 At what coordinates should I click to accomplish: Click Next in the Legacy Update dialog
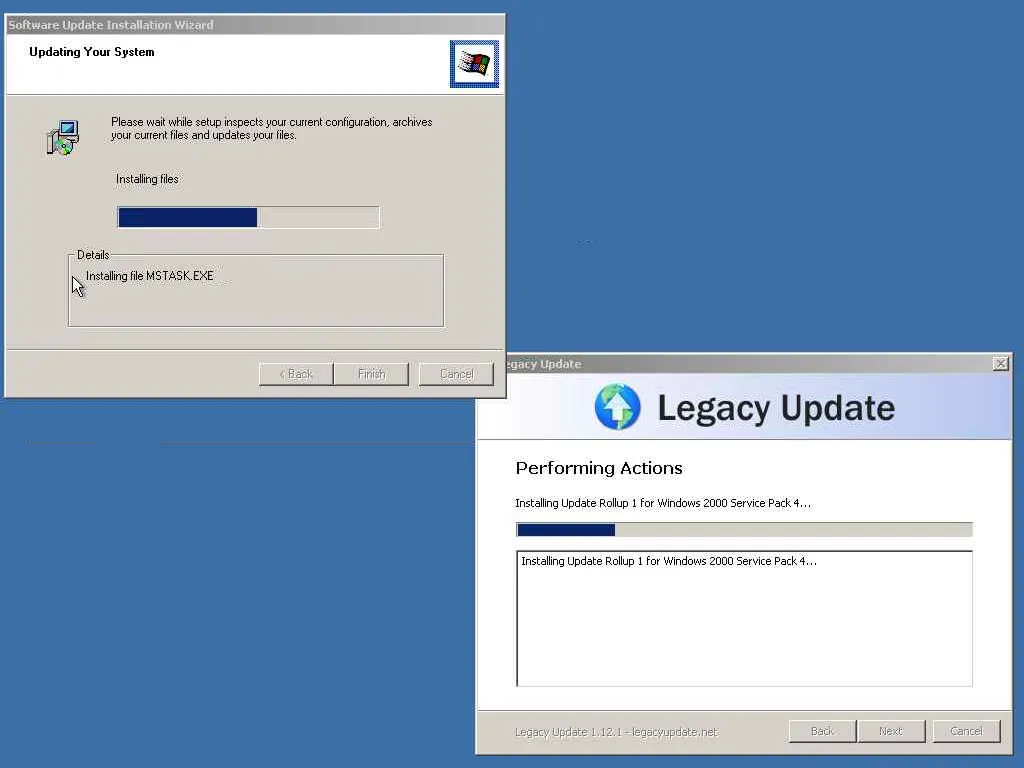tap(891, 731)
